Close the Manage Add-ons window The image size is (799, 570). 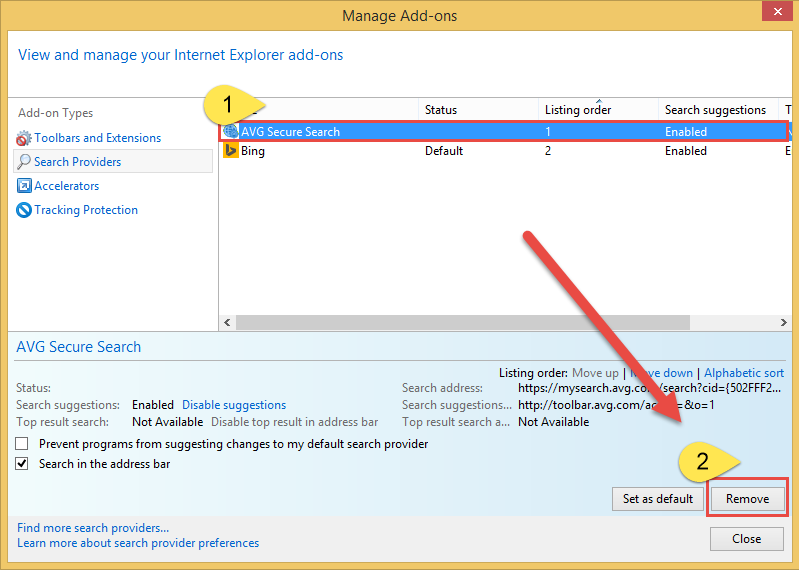click(x=778, y=11)
